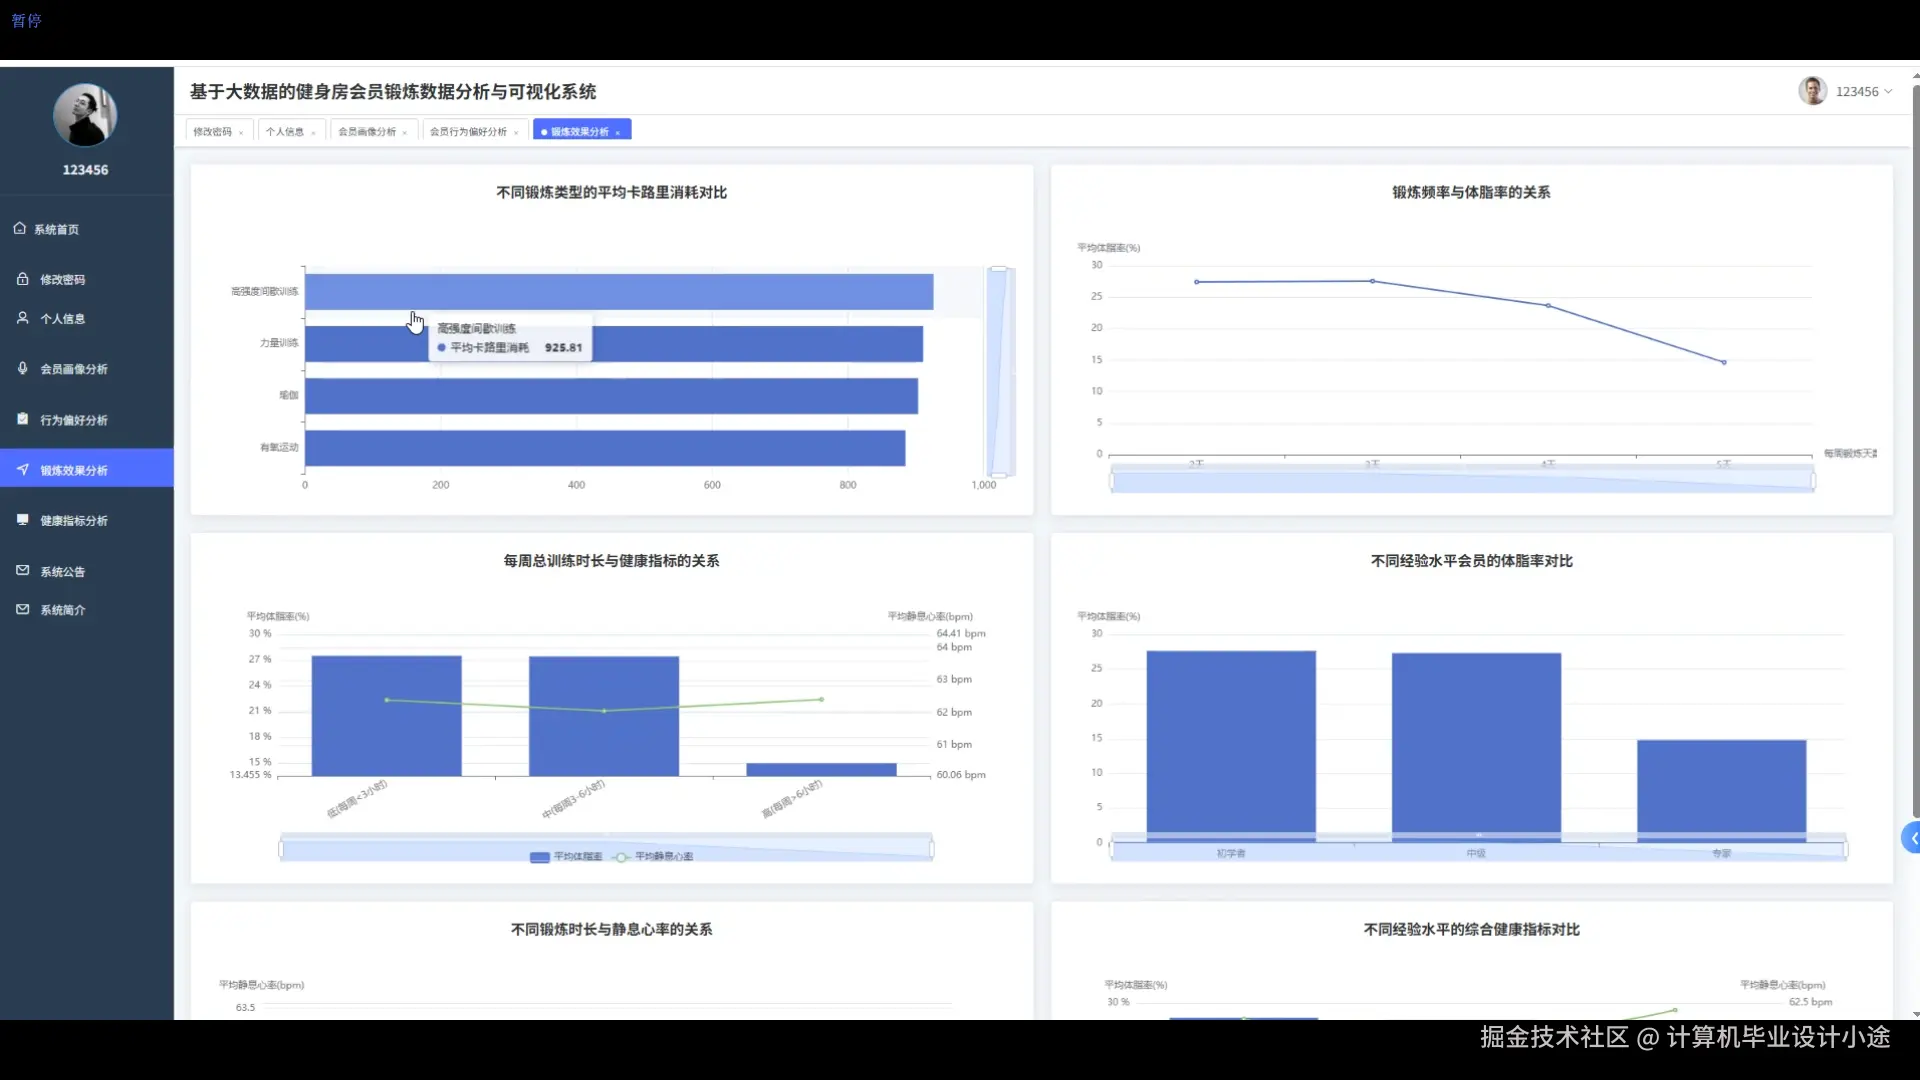The height and width of the screenshot is (1080, 1920).
Task: Click the envelope icon for 系统公告
Action: pos(23,571)
